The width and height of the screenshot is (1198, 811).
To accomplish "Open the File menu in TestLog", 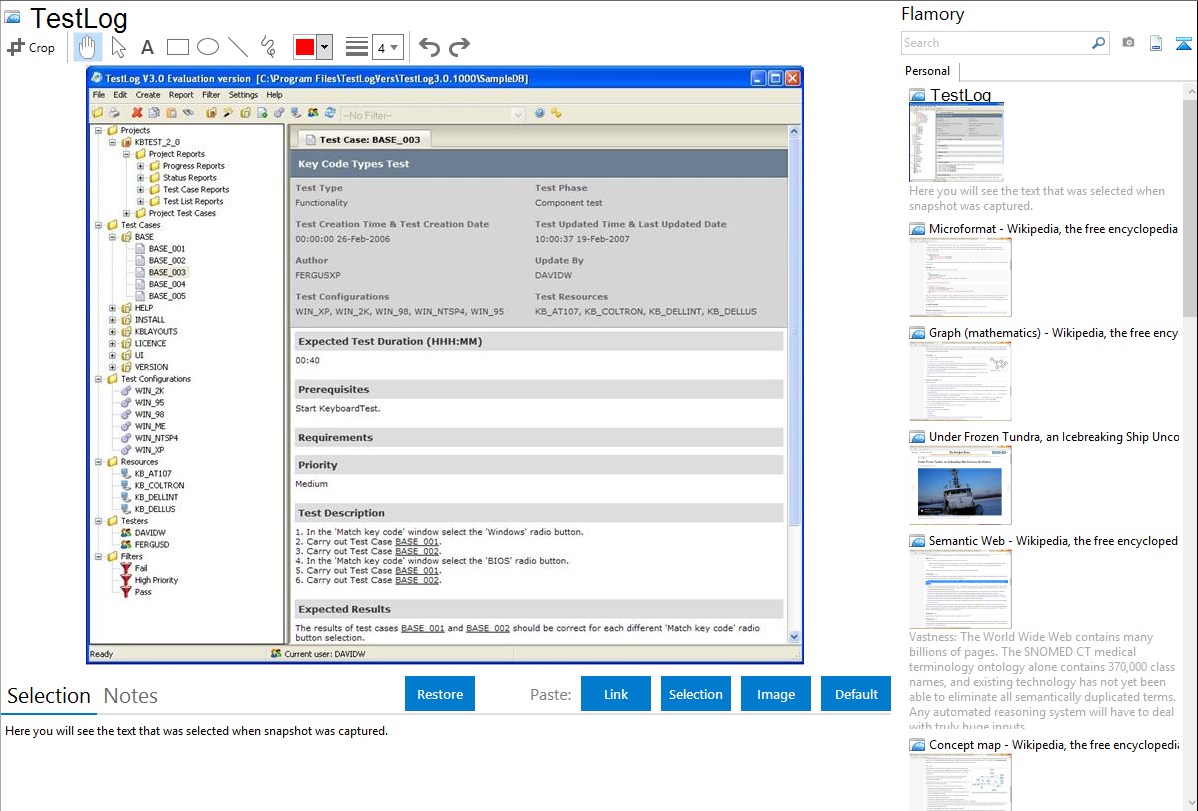I will click(99, 95).
